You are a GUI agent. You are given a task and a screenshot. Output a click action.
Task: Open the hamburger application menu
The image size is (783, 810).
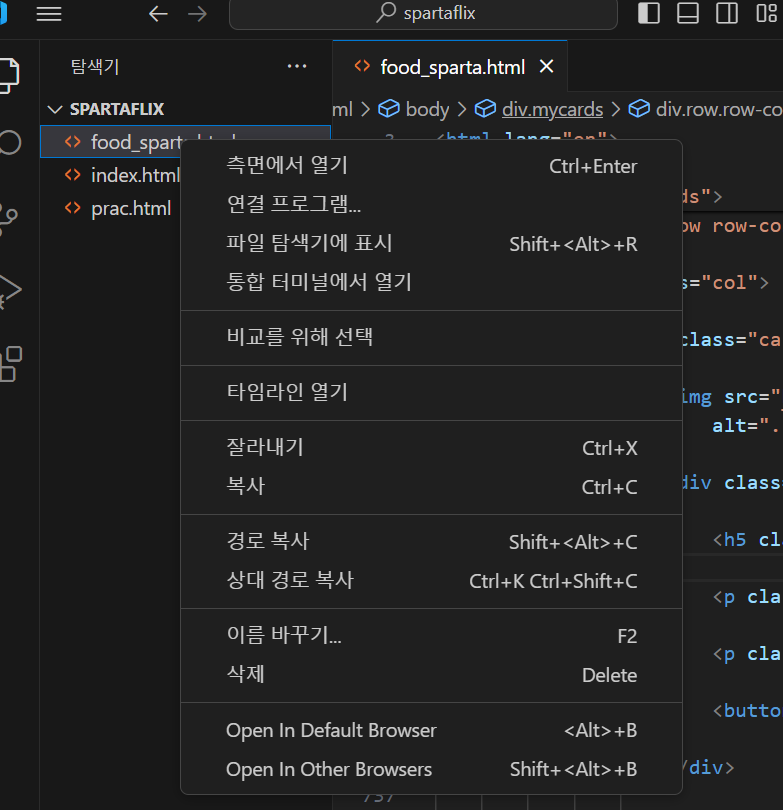[49, 14]
